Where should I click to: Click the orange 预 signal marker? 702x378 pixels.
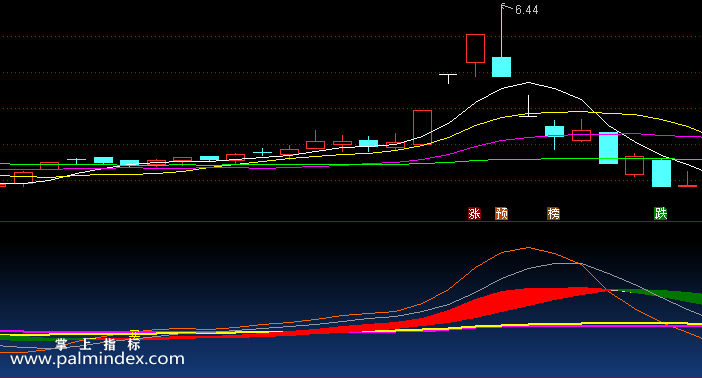(x=501, y=214)
